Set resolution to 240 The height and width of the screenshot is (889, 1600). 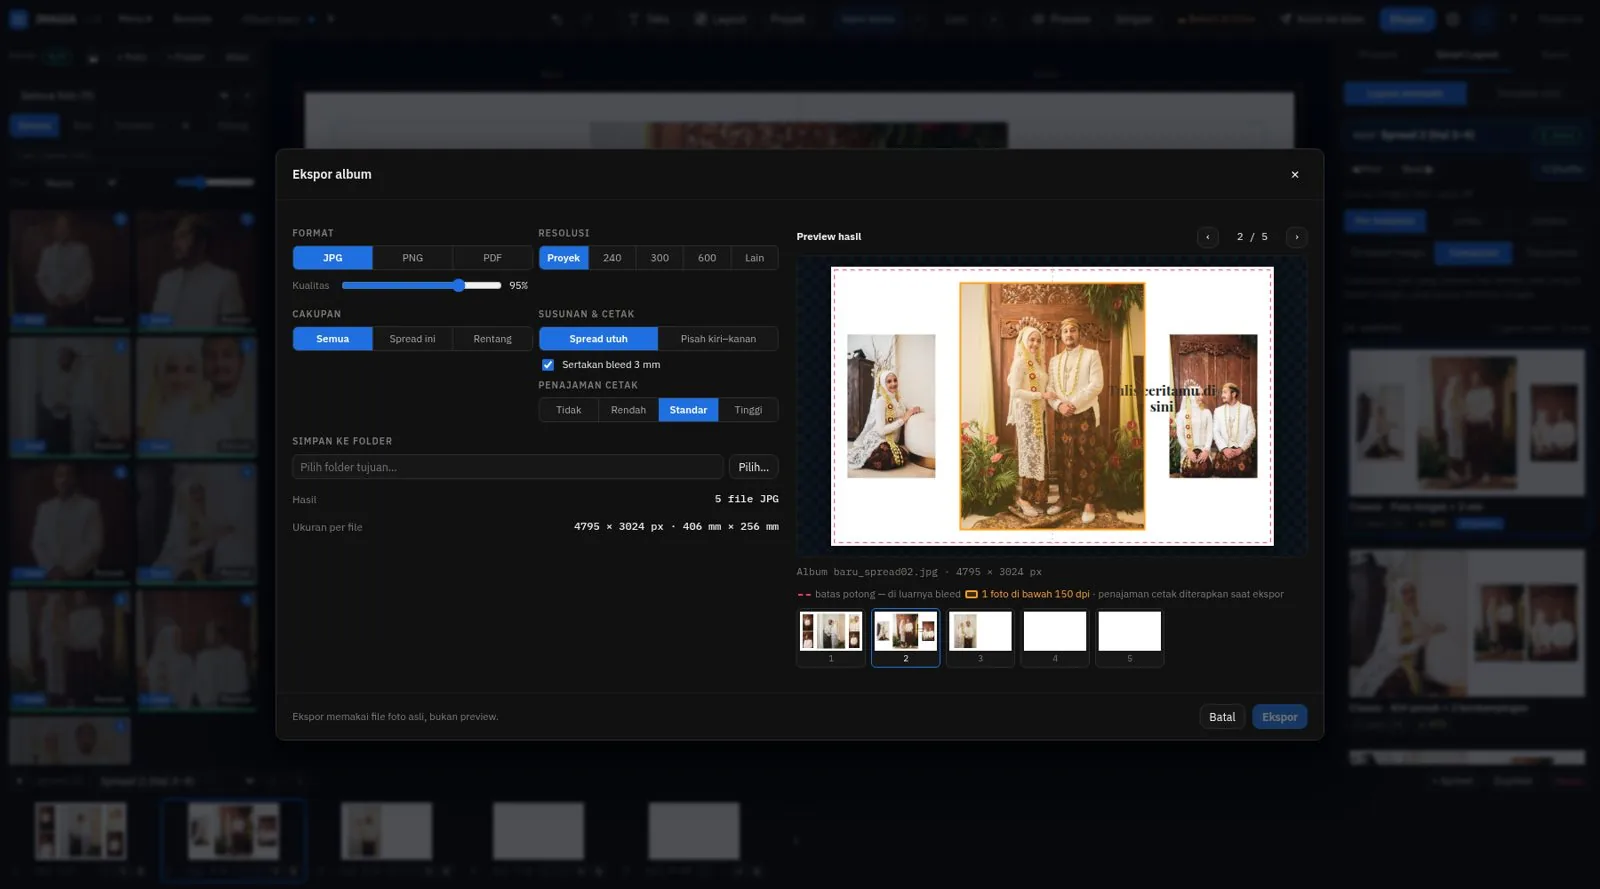tap(612, 258)
